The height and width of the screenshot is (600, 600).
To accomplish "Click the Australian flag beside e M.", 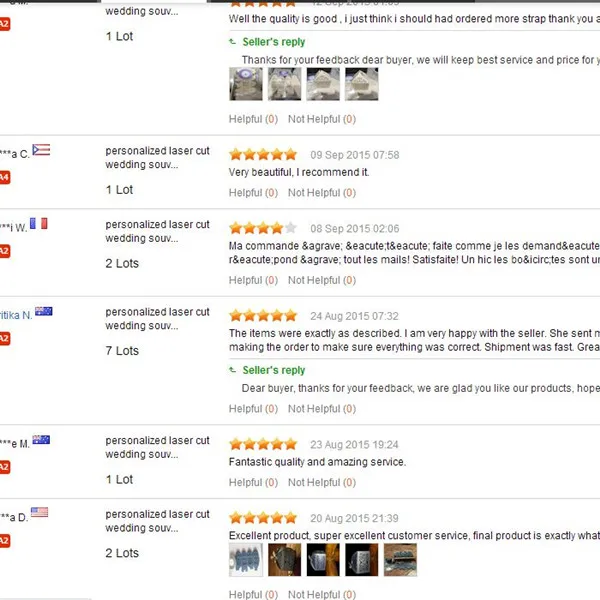I will (x=41, y=440).
